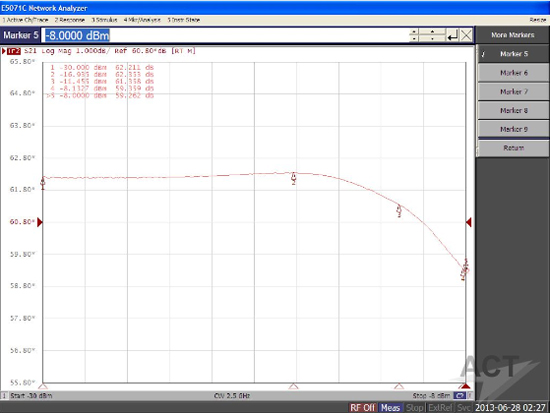Screen dimensions: 550x413
Task: Nudge marker value up with small stepper arrow
Action: 414,32
